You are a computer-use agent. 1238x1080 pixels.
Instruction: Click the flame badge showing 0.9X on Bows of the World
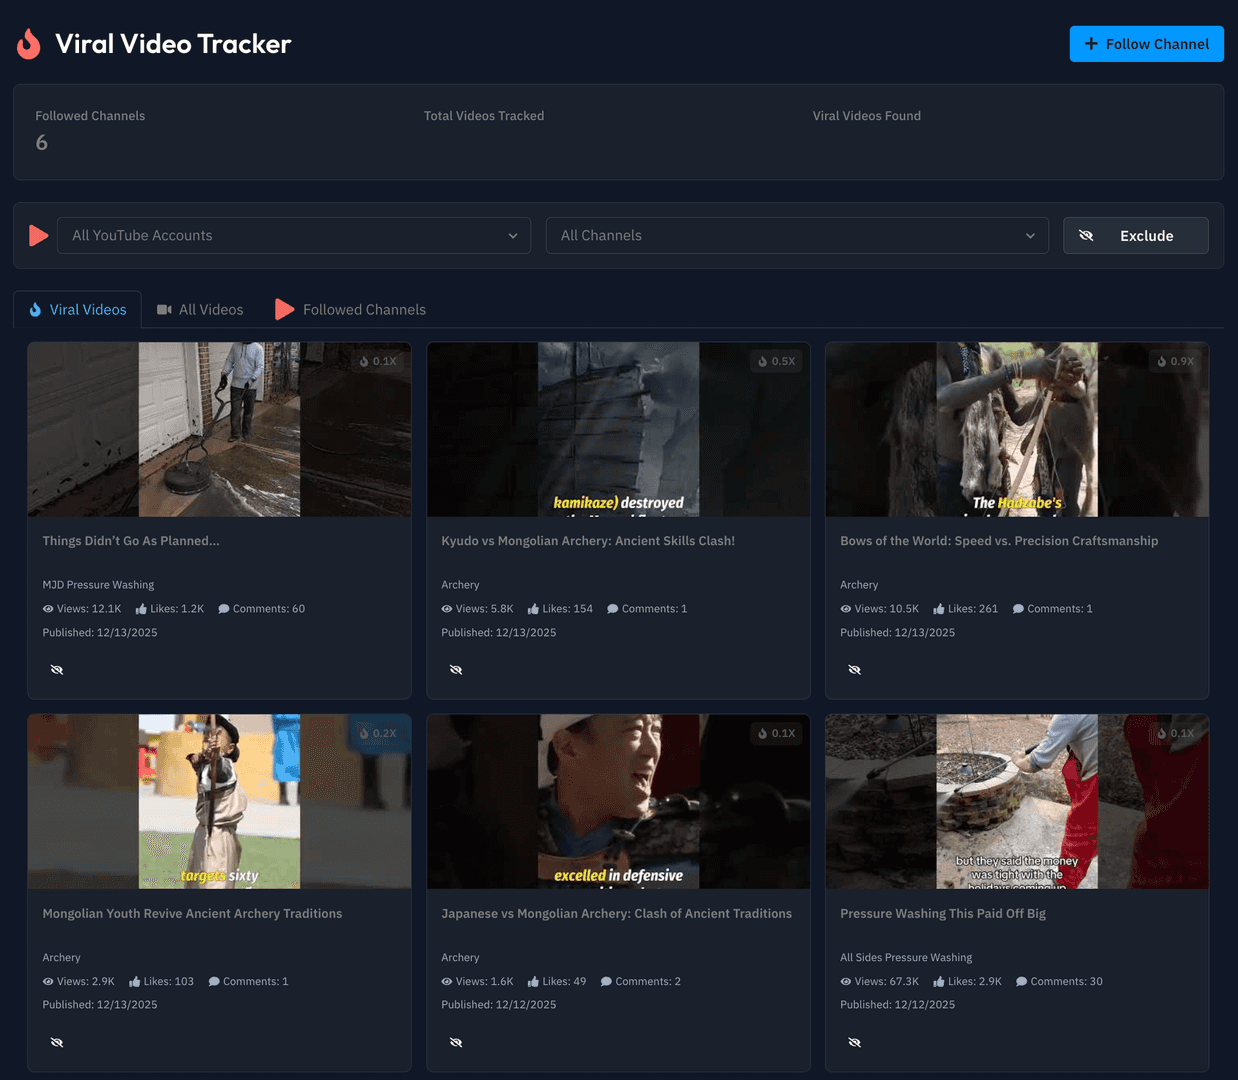[x=1174, y=361]
